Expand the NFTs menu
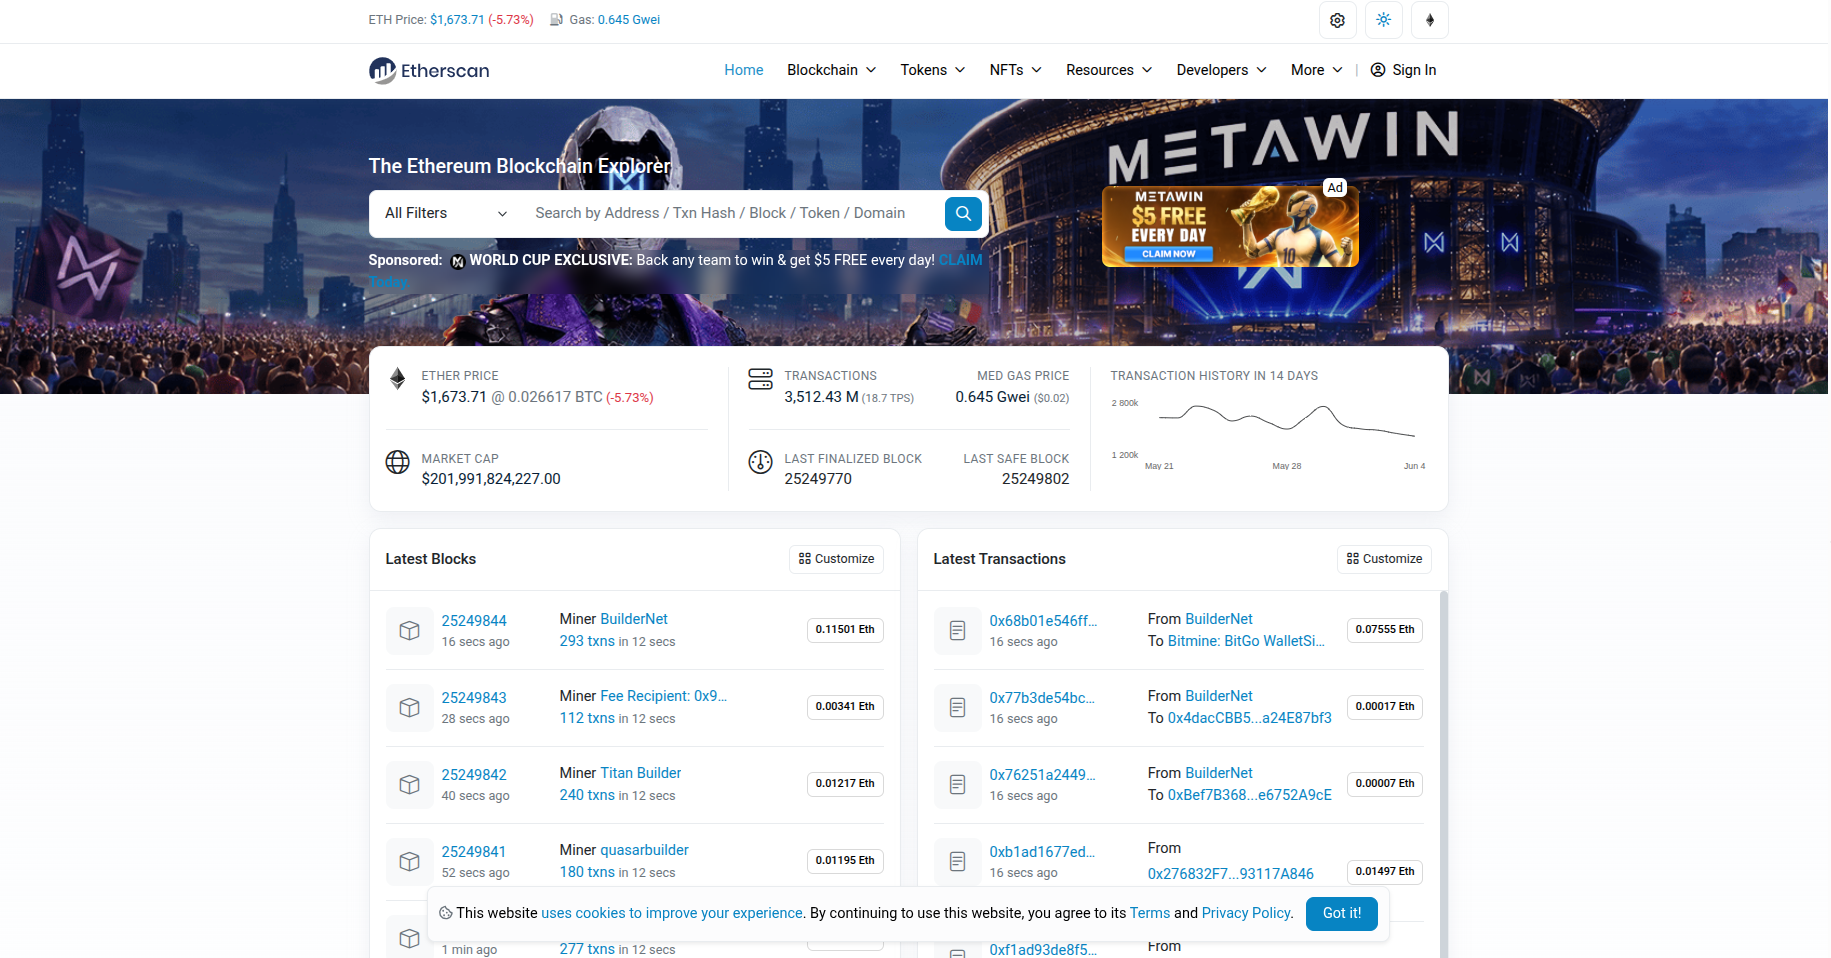The height and width of the screenshot is (958, 1831). pyautogui.click(x=1015, y=70)
